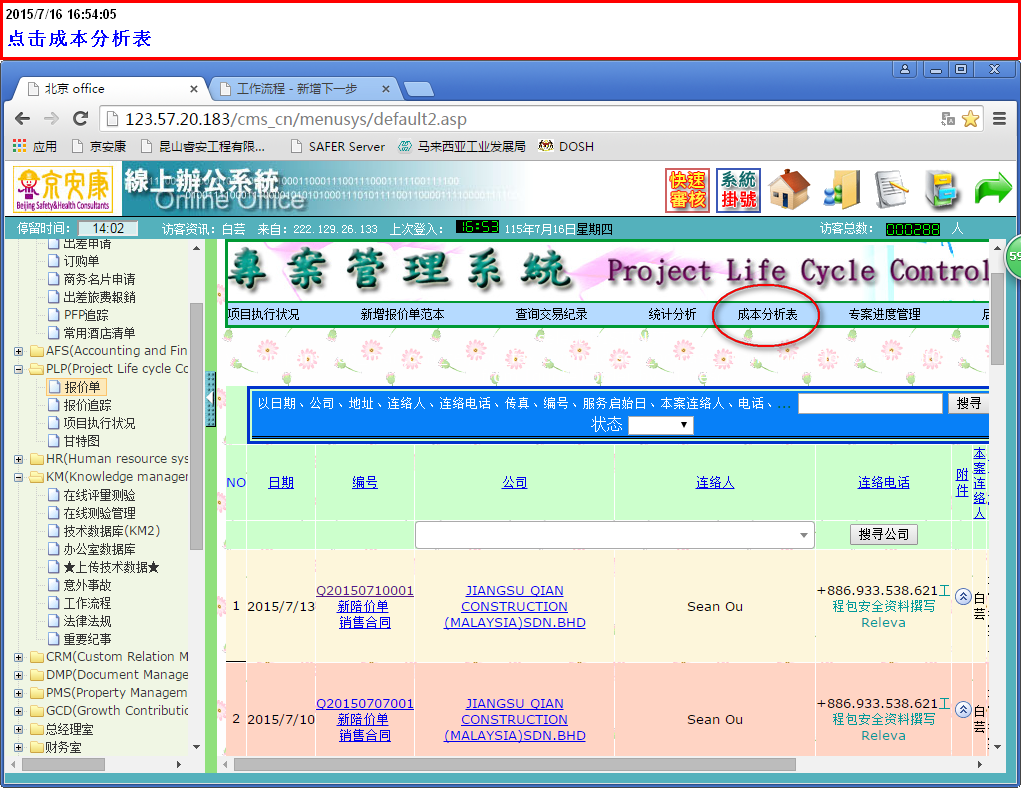Viewport: 1021px width, 788px height.
Task: Collapse the sidebar with the splitter arrow
Action: click(211, 399)
